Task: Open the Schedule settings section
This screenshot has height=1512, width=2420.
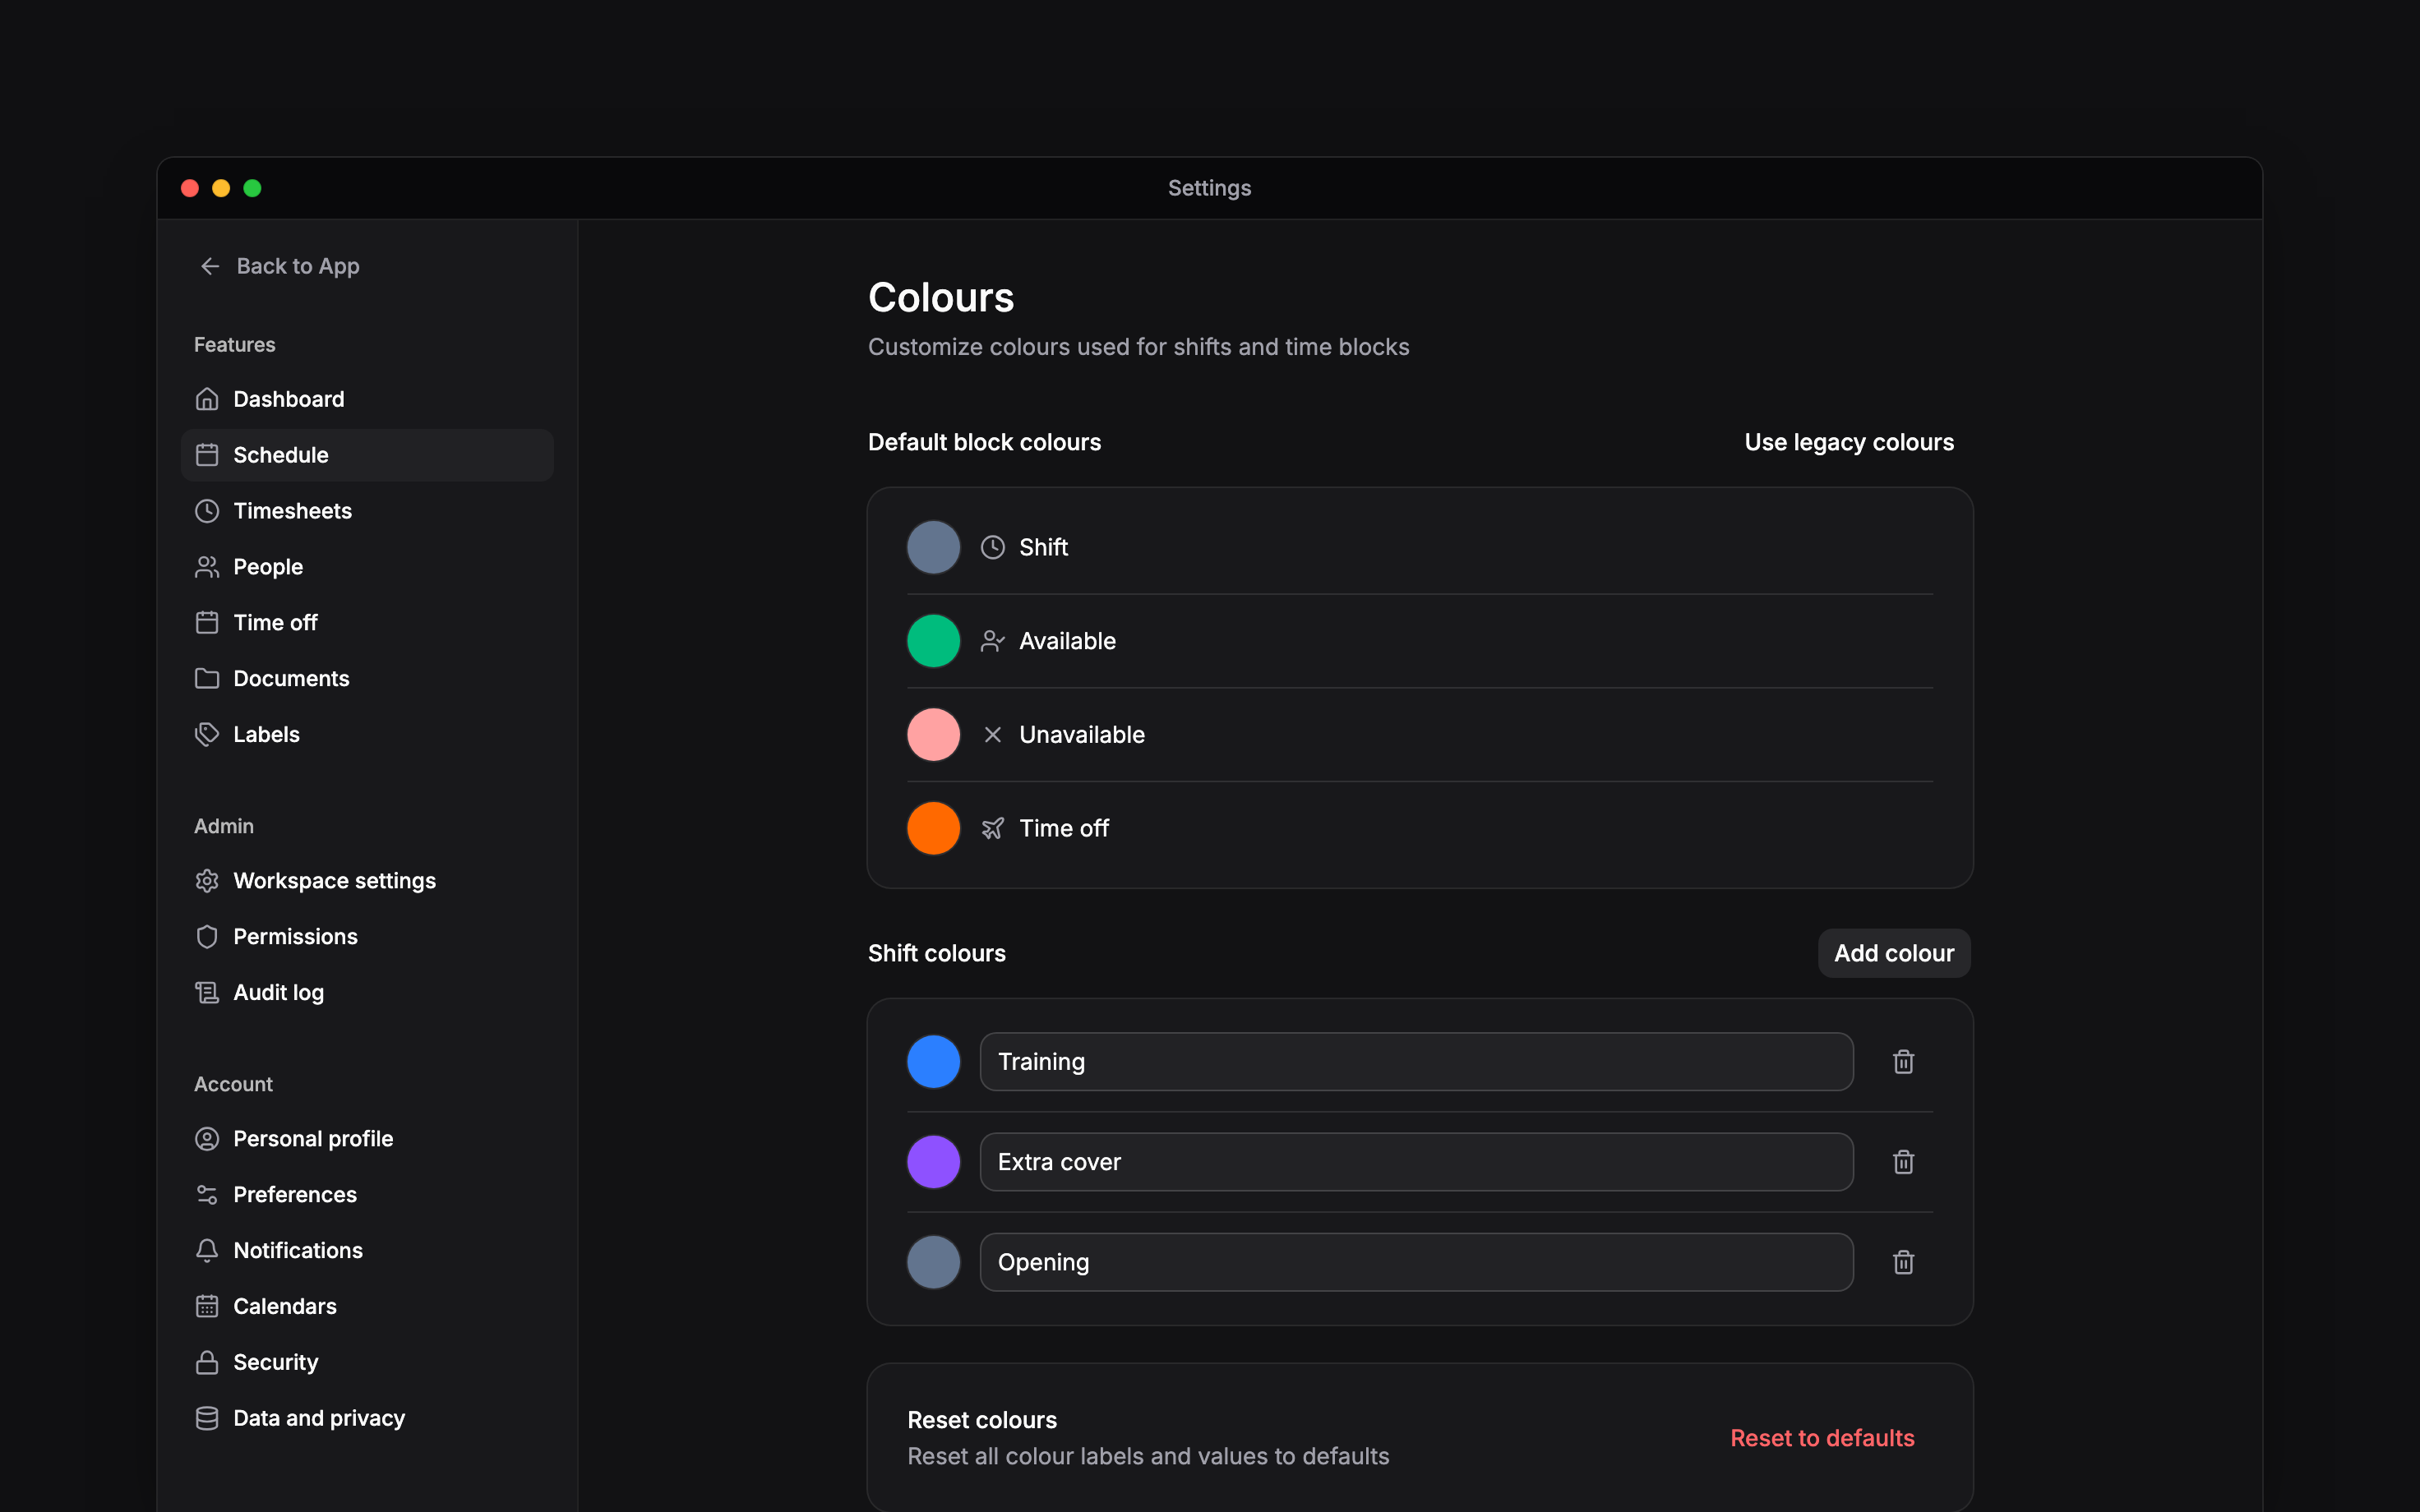Action: [x=367, y=455]
